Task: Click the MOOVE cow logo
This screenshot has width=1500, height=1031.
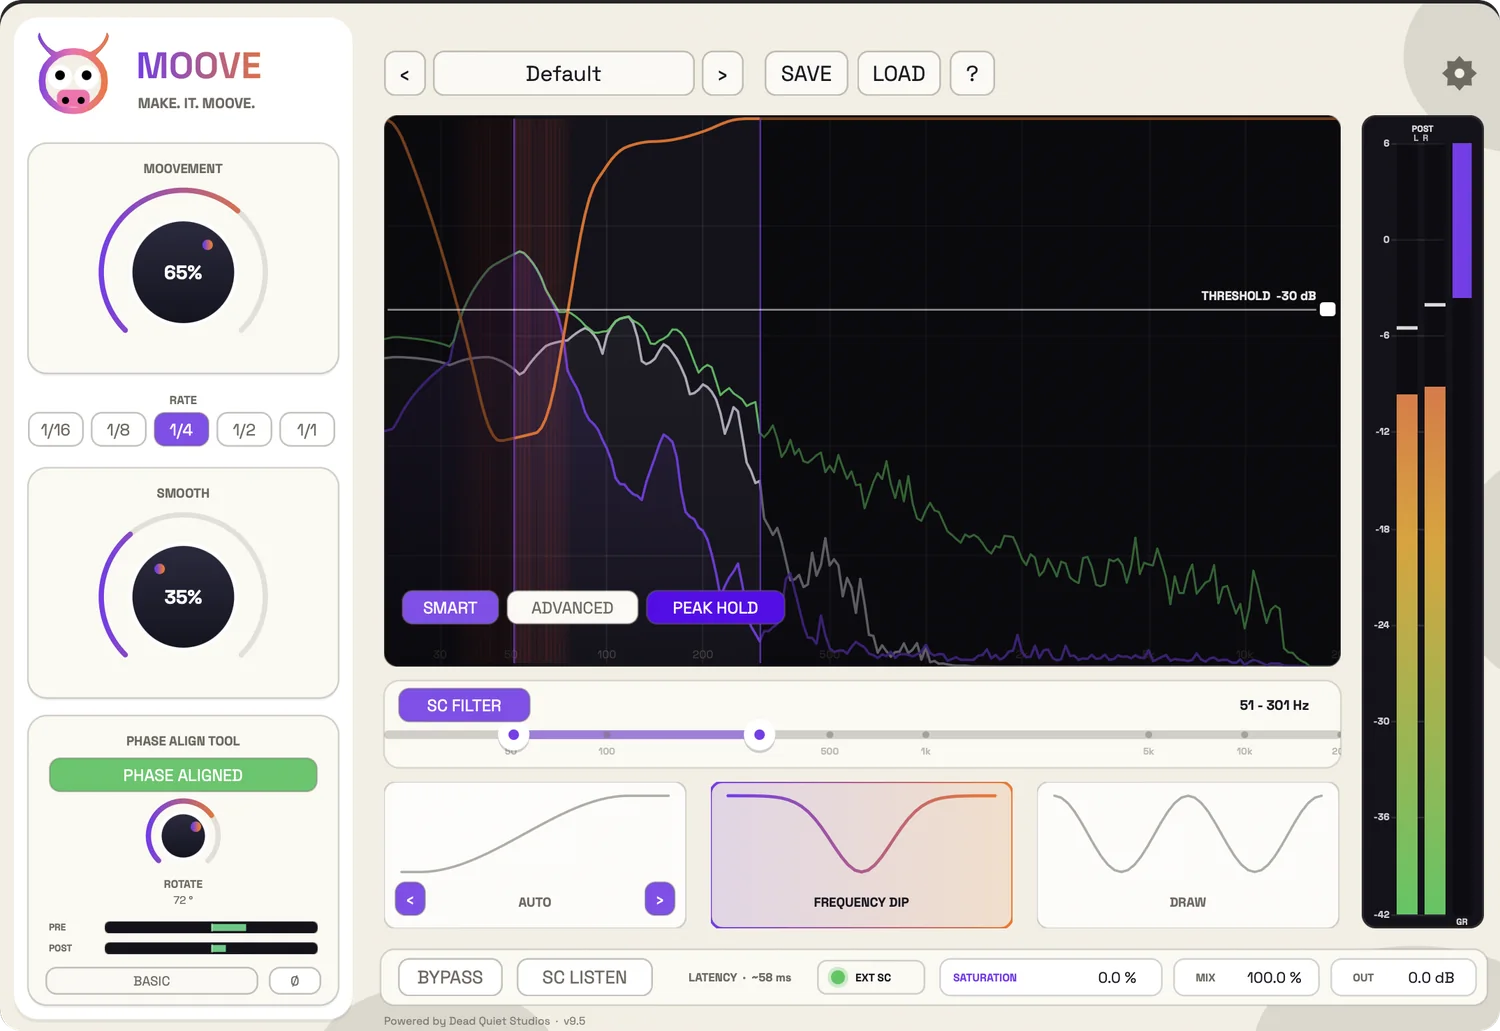Action: 73,74
